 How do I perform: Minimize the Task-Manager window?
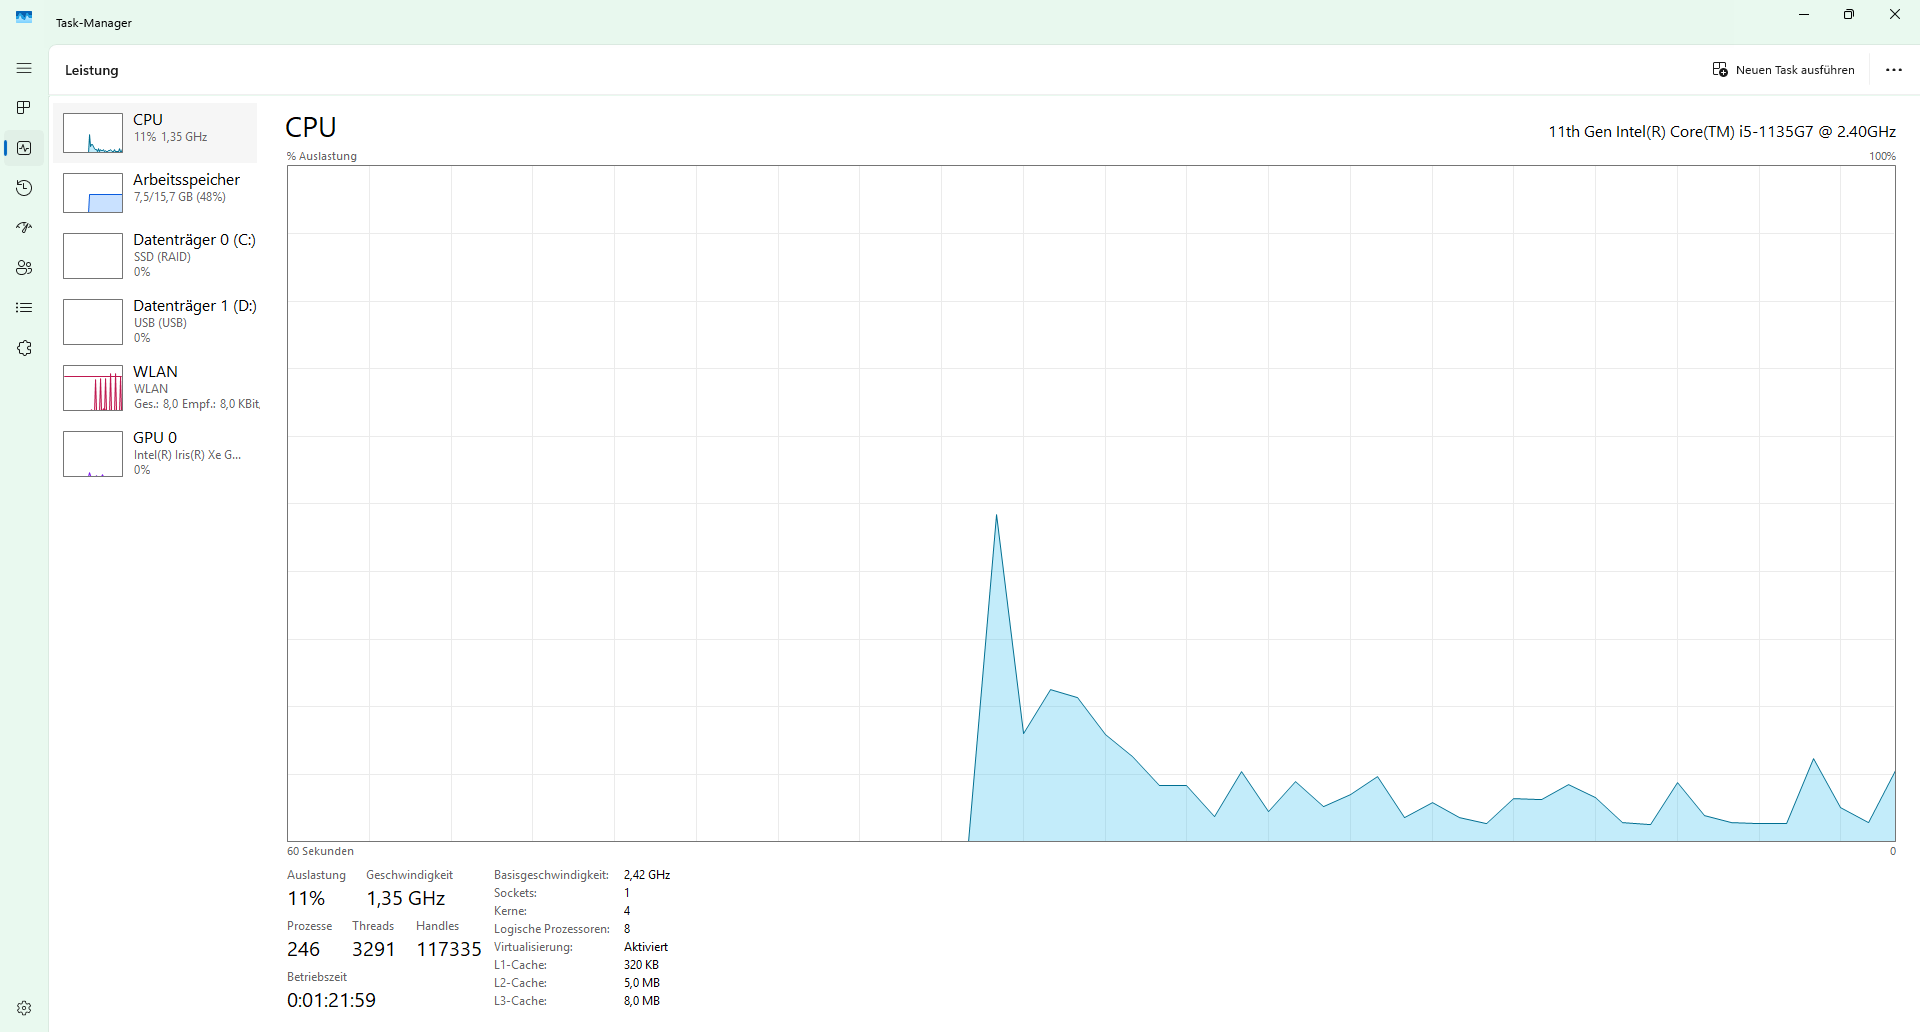(1804, 15)
